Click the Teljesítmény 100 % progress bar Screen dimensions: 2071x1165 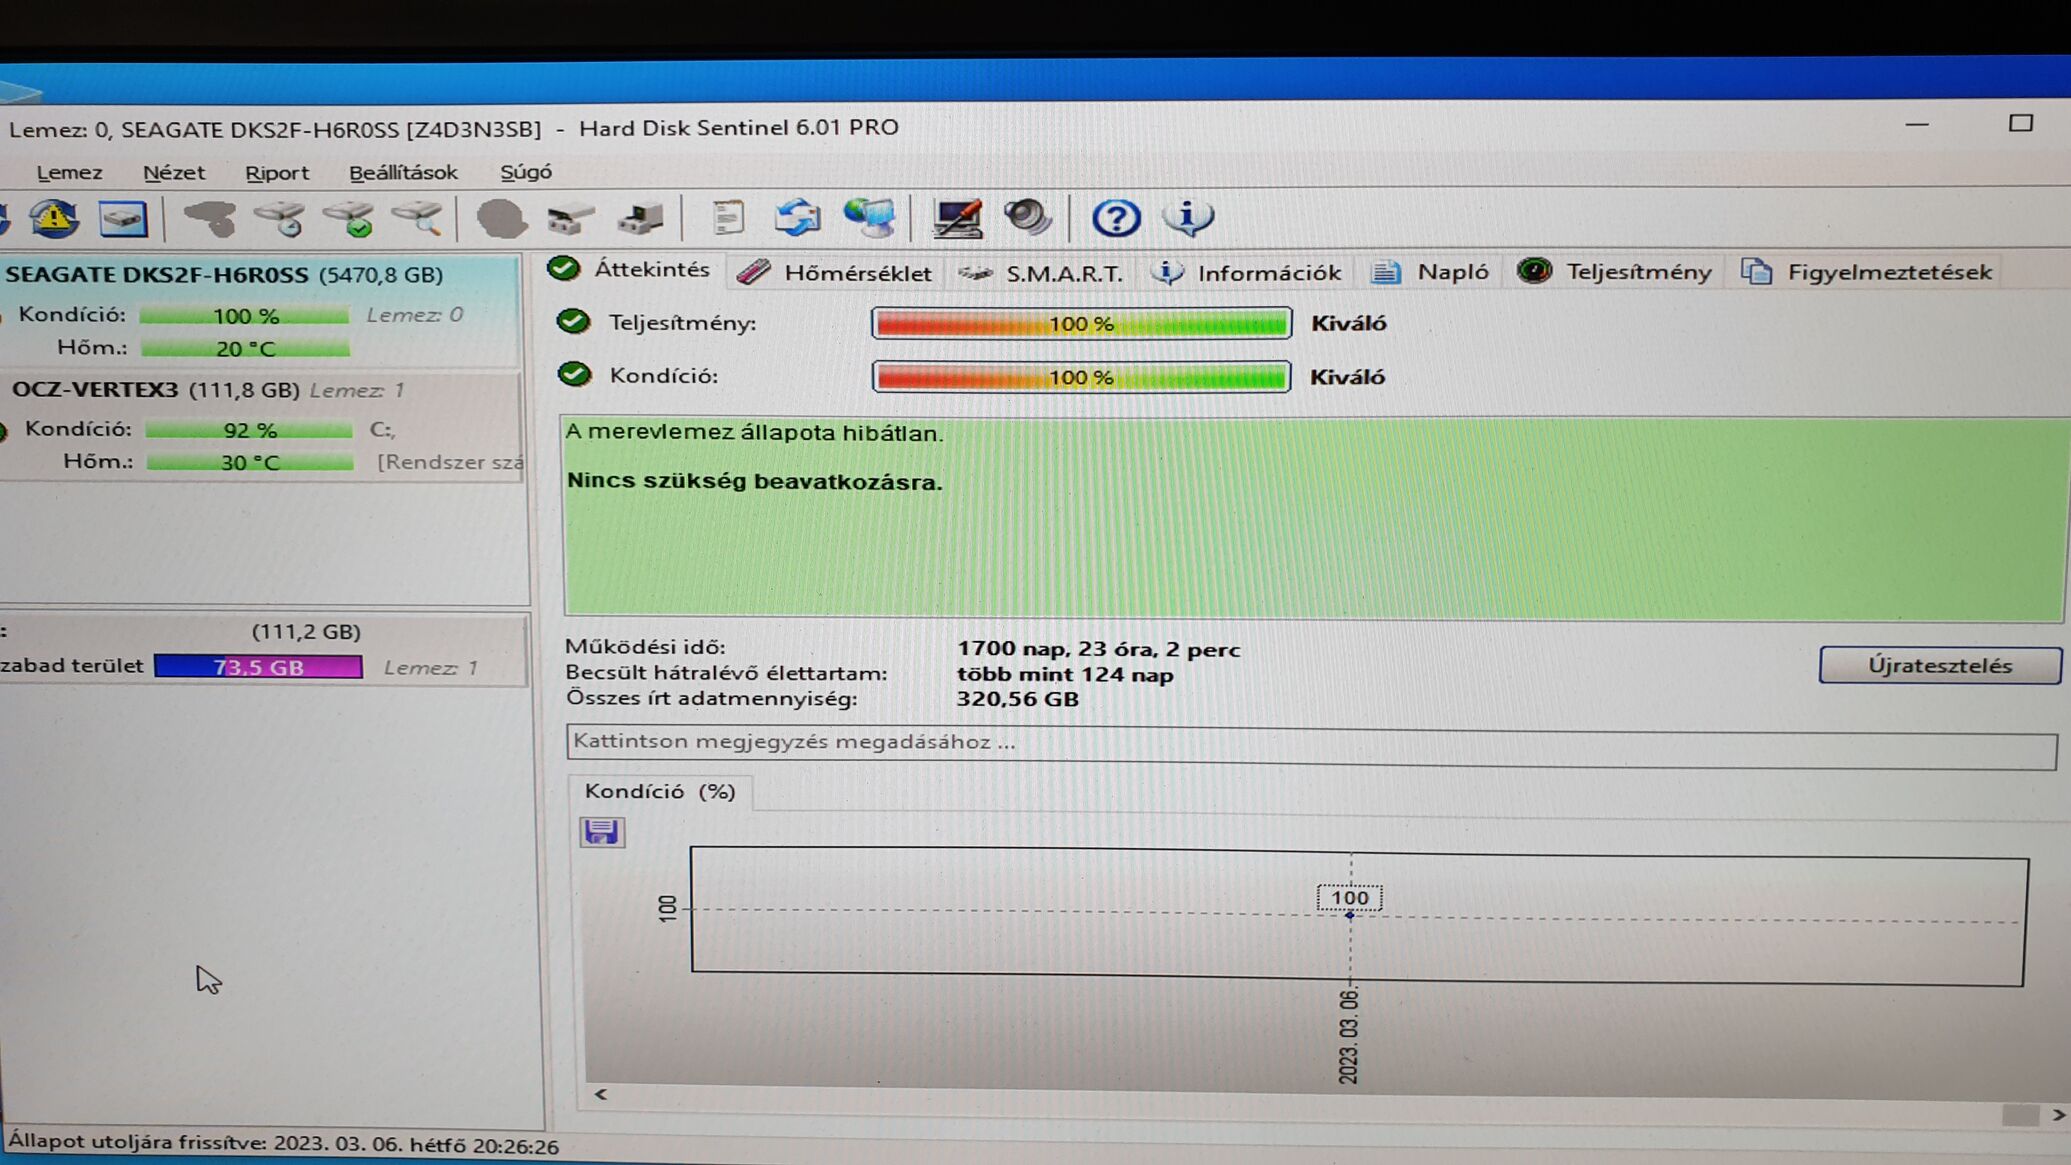click(x=1081, y=324)
